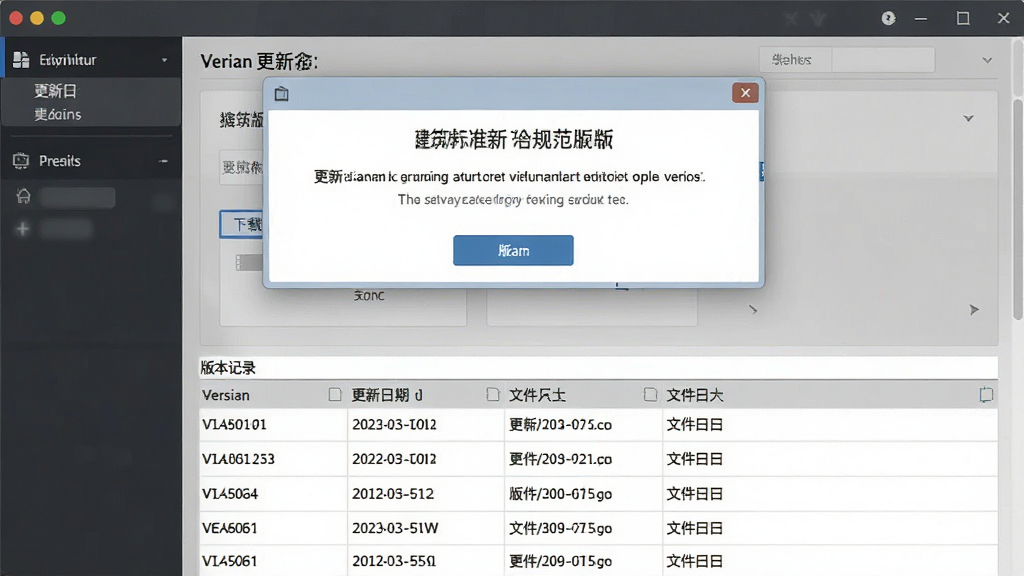Click the clipboard icon in the dialog title bar
This screenshot has width=1024, height=576.
coord(281,93)
